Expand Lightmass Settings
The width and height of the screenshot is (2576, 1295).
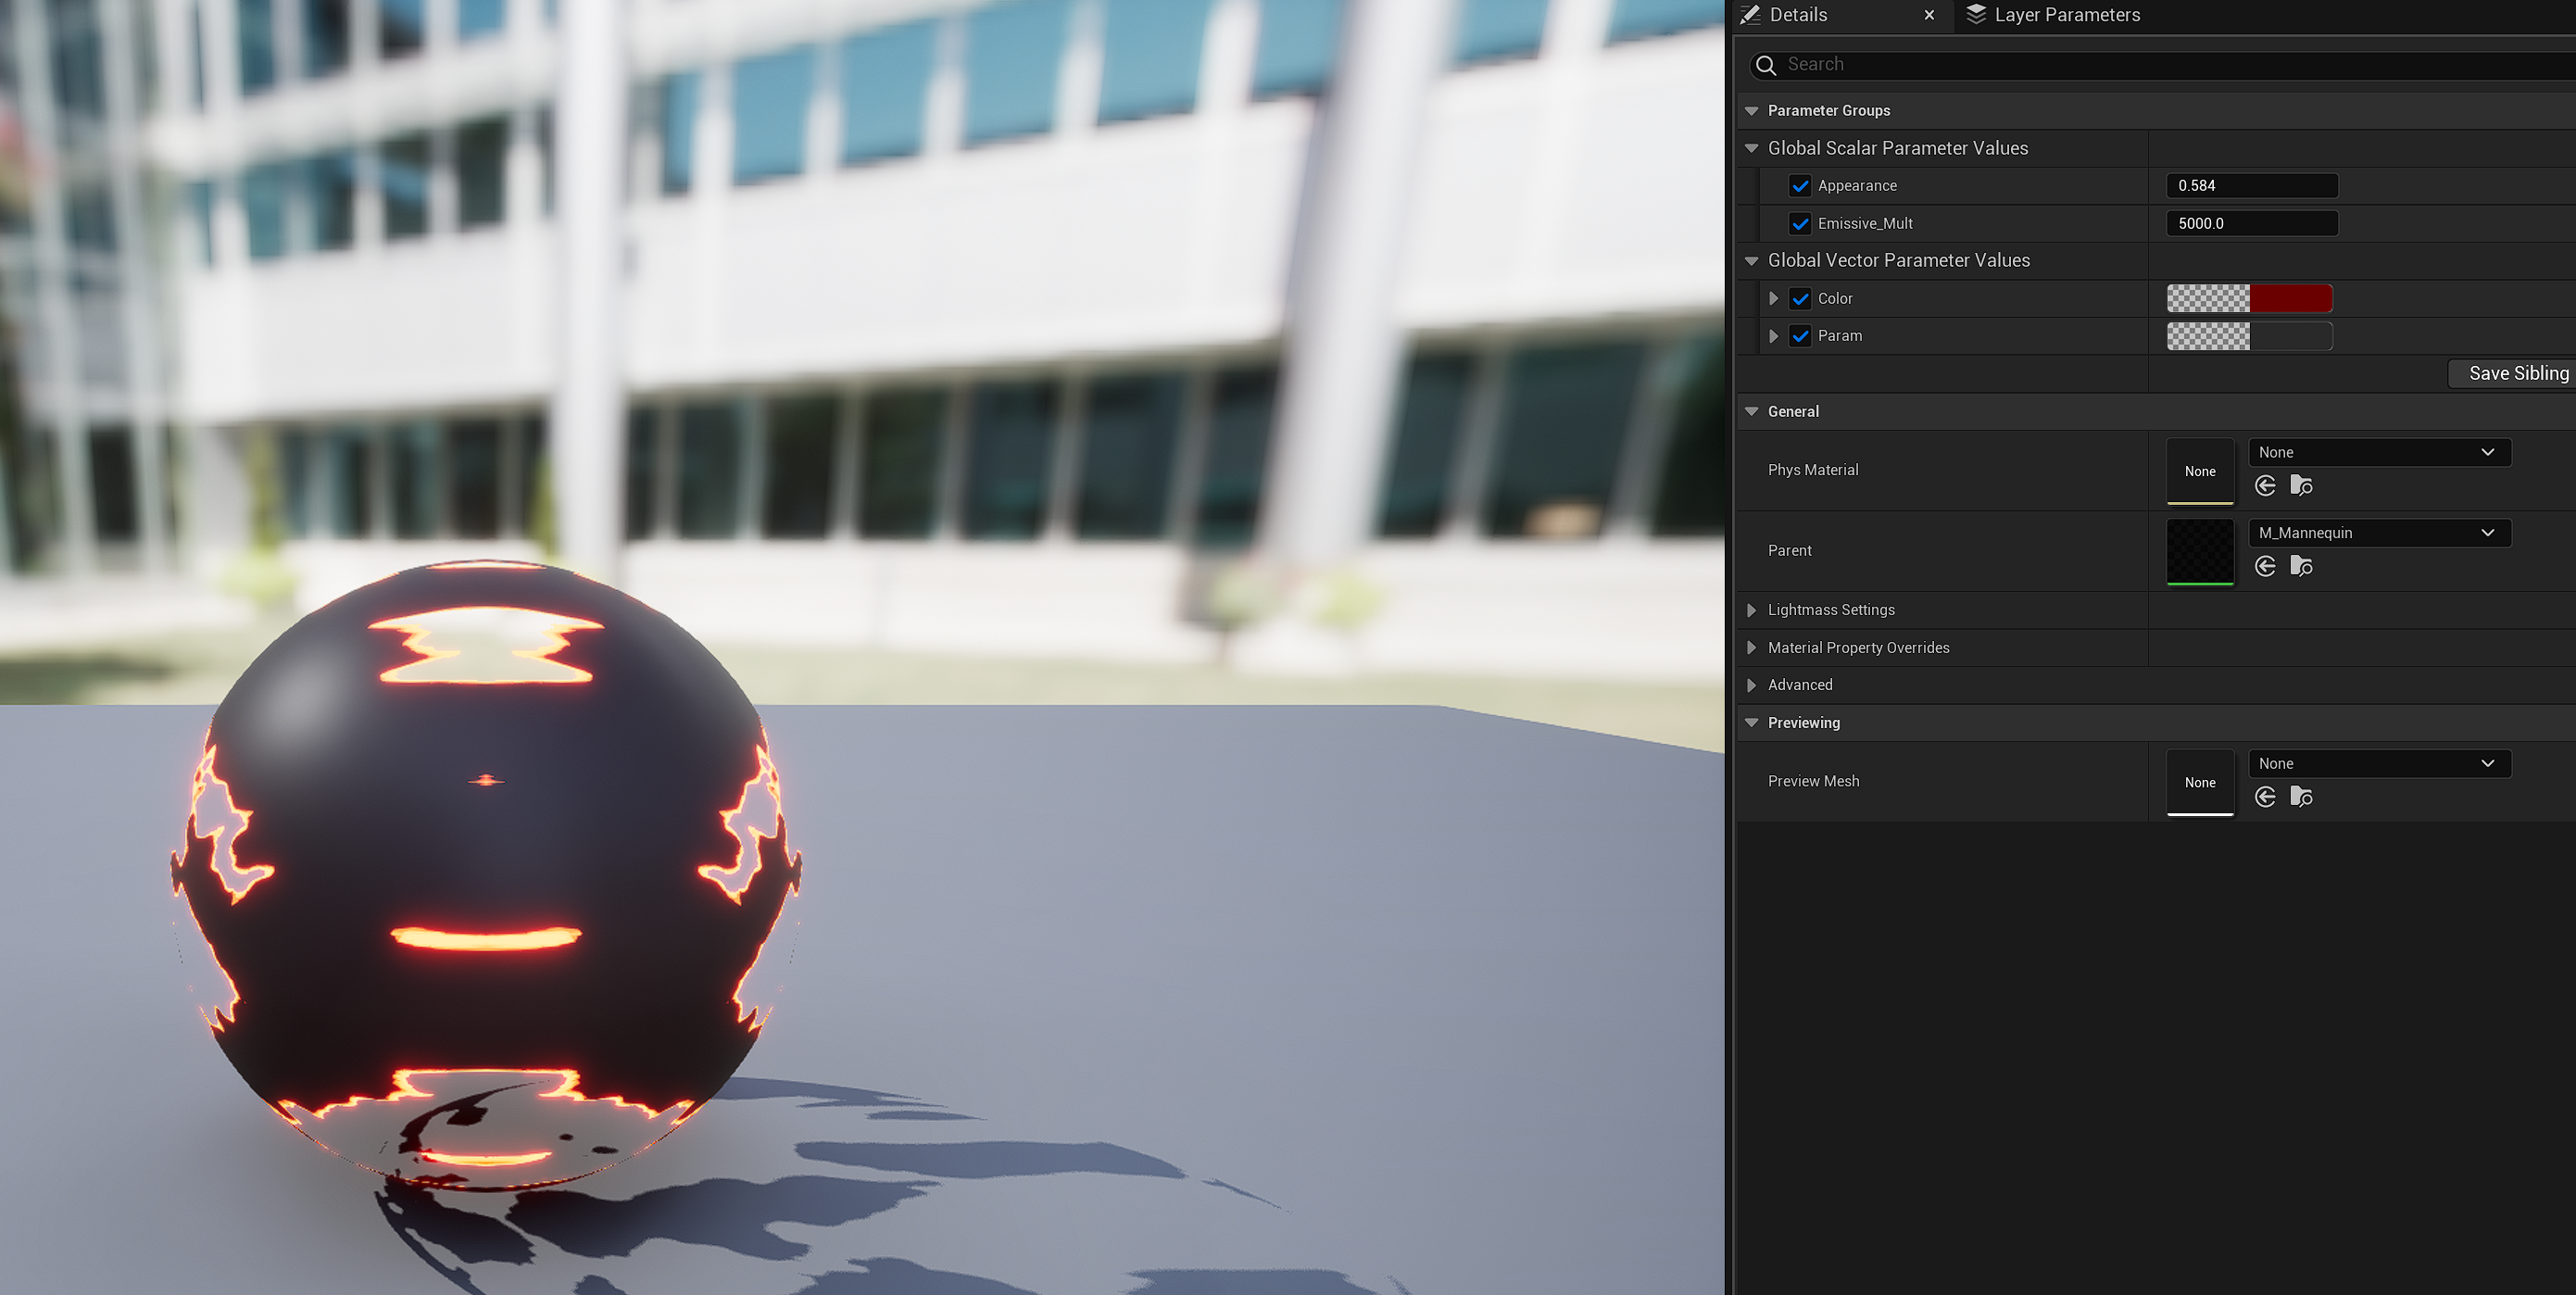1751,610
